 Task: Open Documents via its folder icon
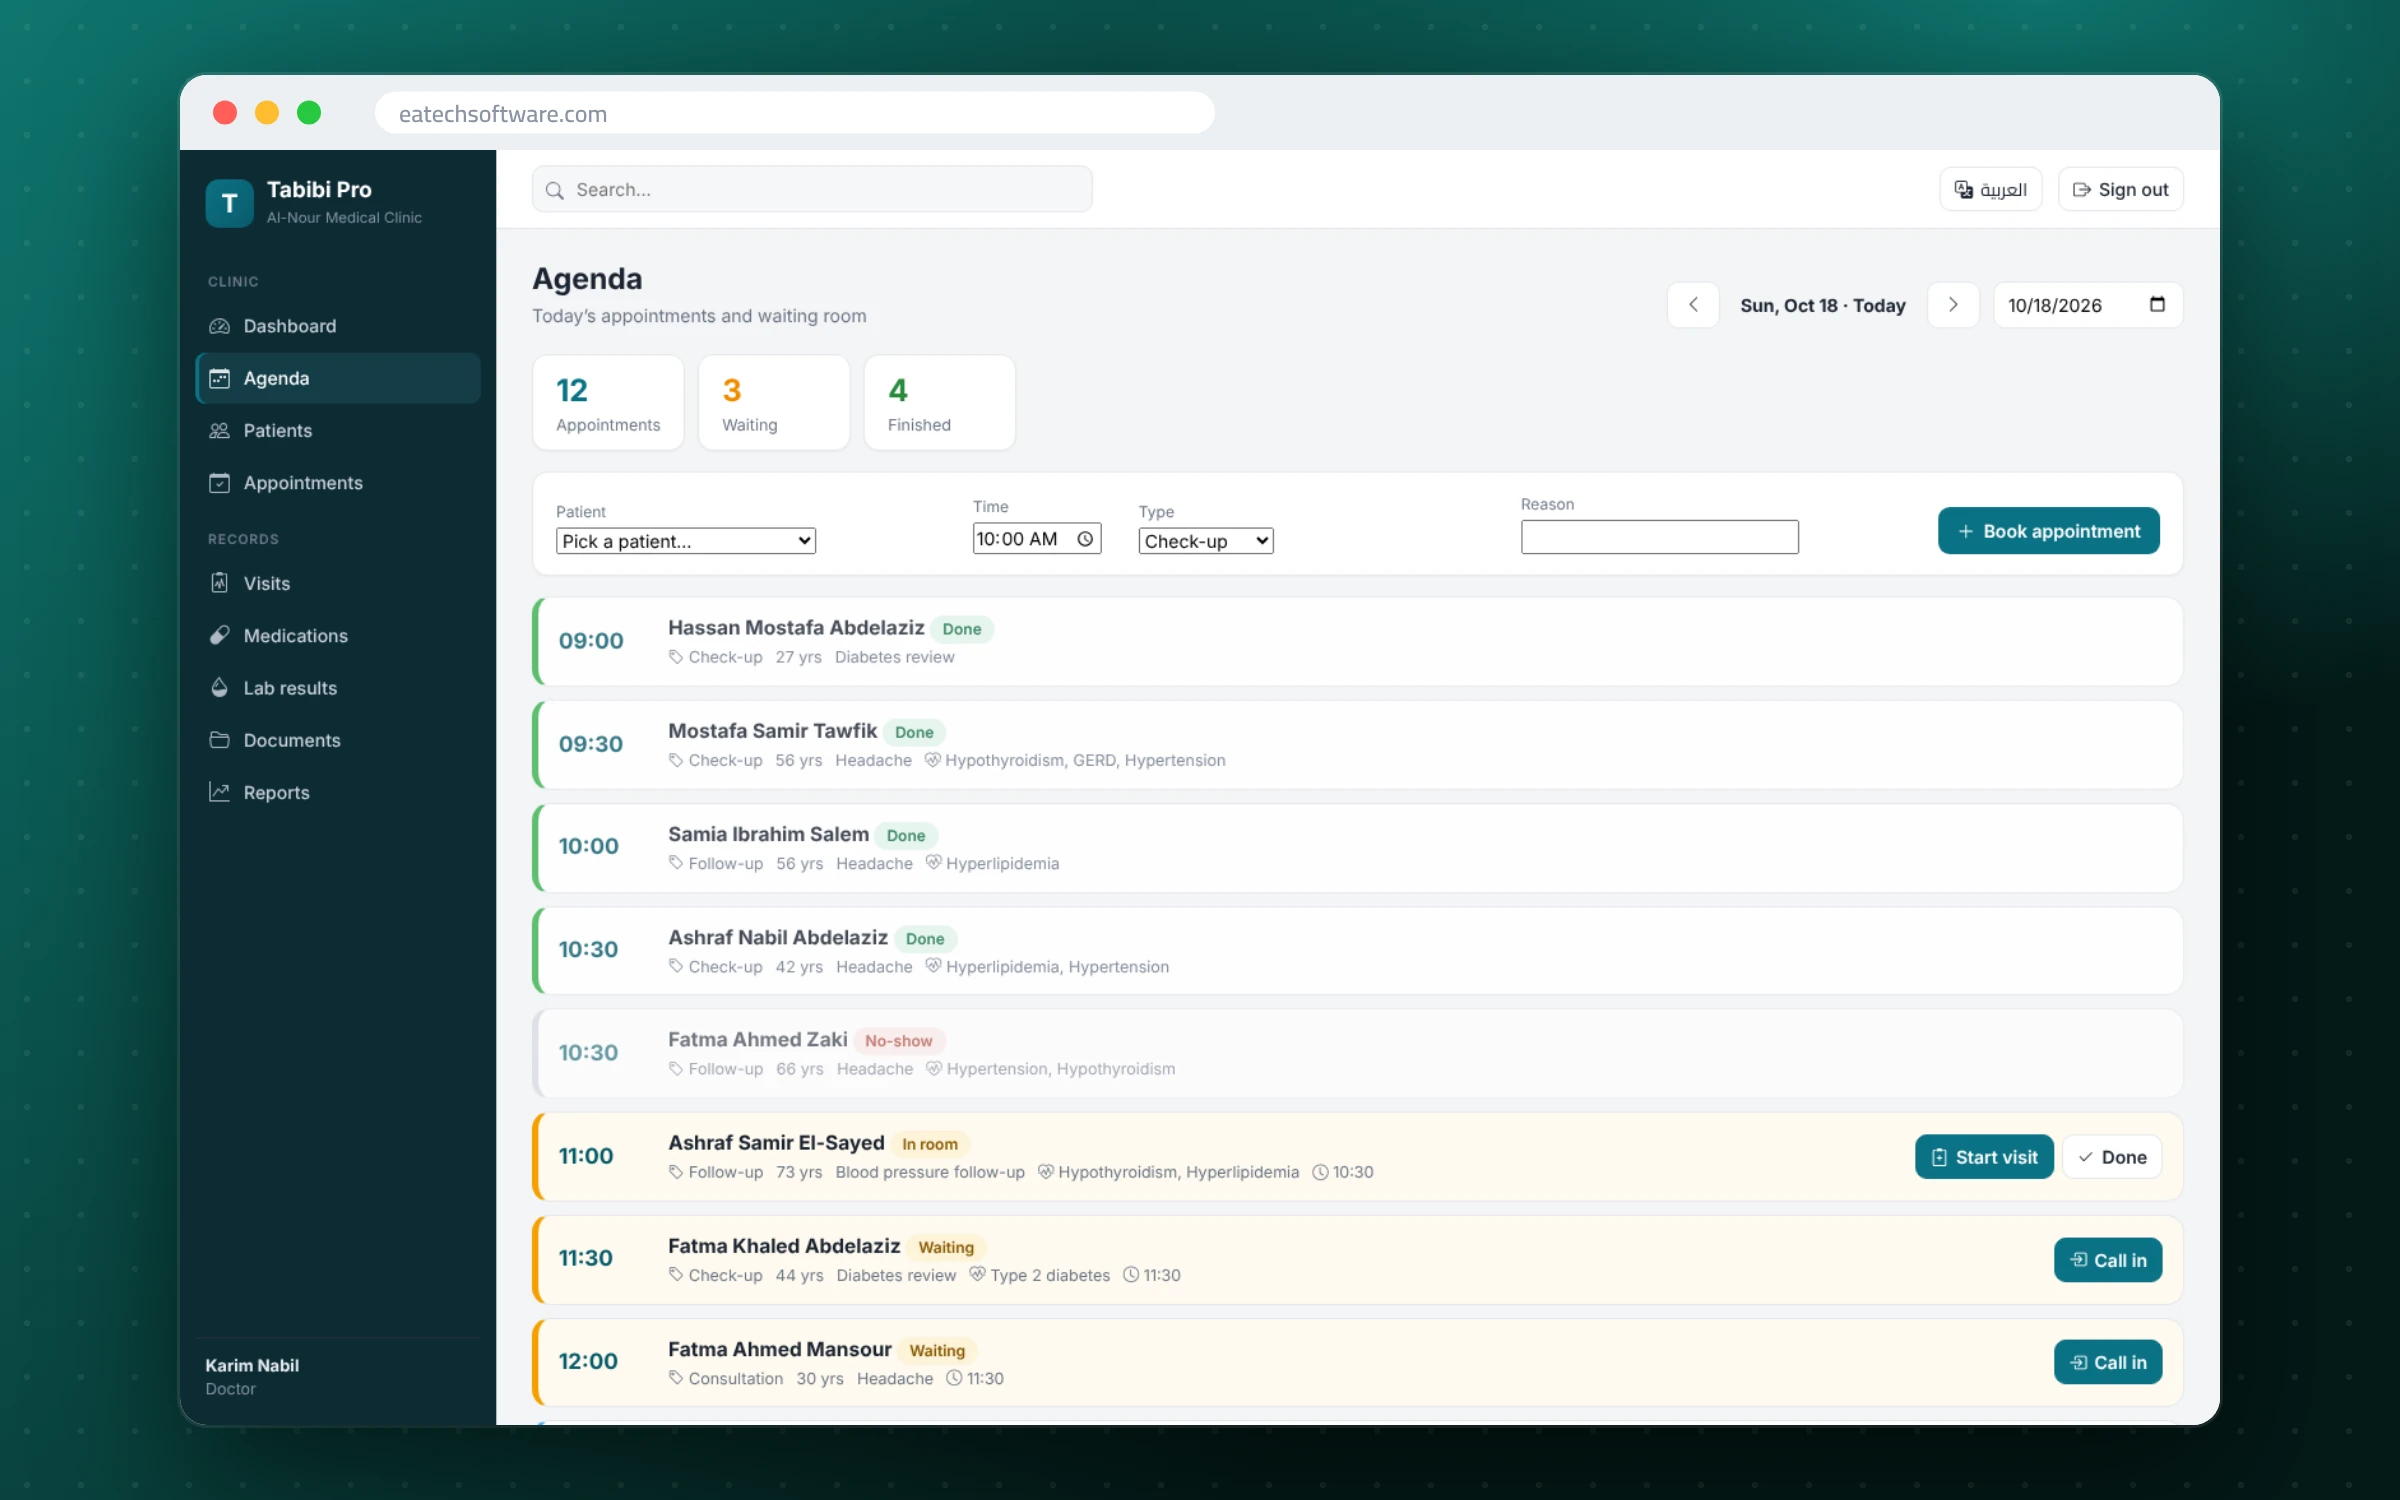pos(219,740)
